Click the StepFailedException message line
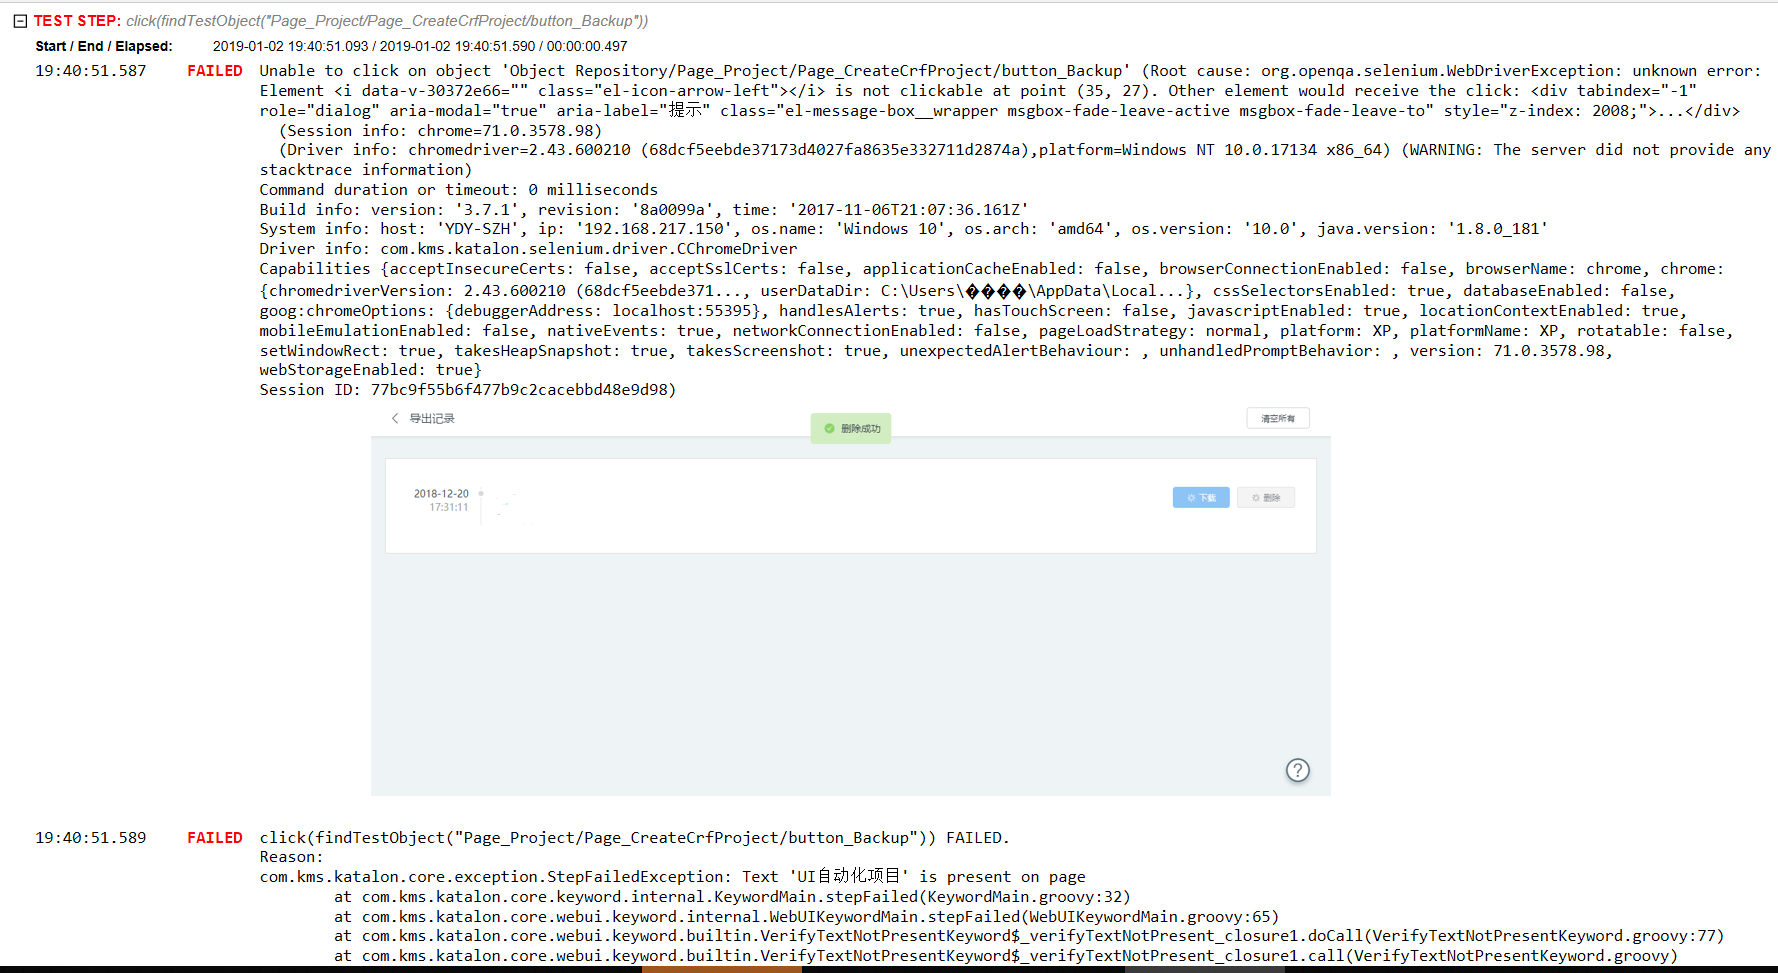 672,877
